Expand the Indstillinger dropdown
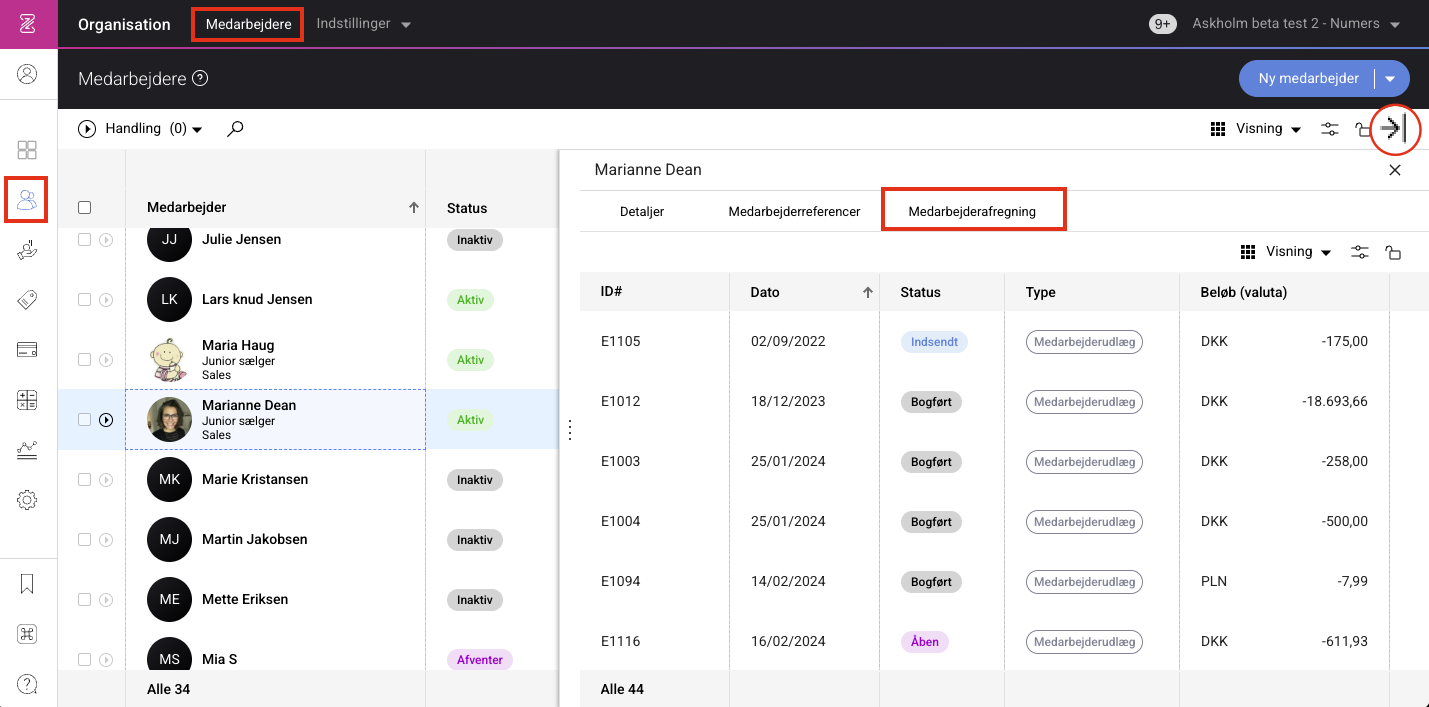Image resolution: width=1429 pixels, height=707 pixels. point(364,24)
